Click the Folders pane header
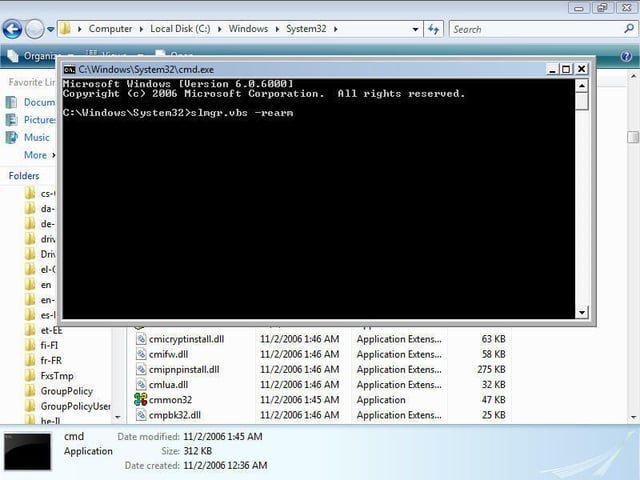Screen dimensions: 640x480 click(x=24, y=176)
